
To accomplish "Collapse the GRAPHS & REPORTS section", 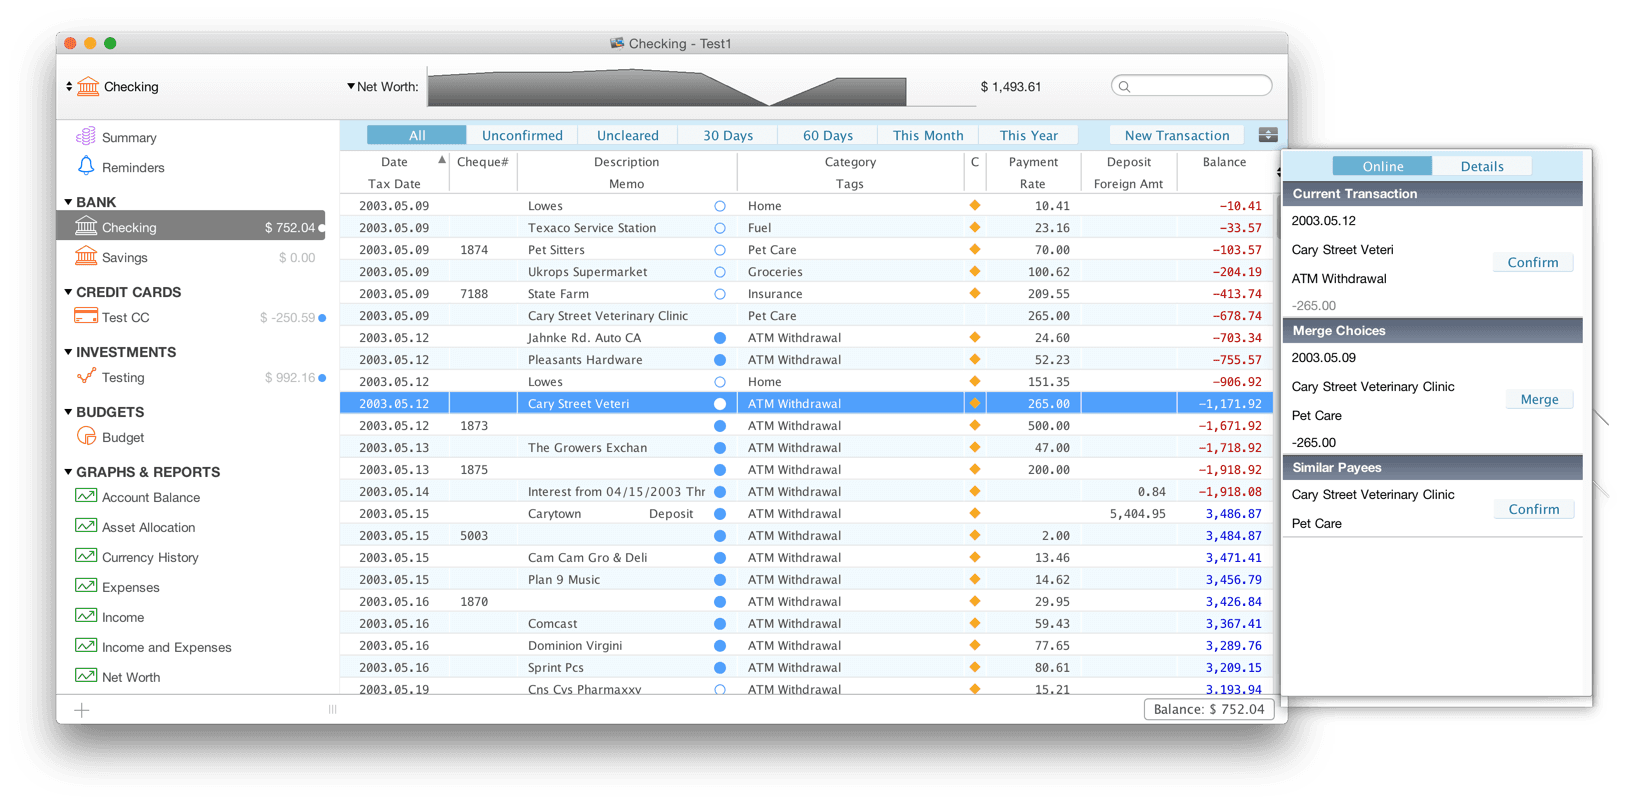I will click(x=68, y=472).
